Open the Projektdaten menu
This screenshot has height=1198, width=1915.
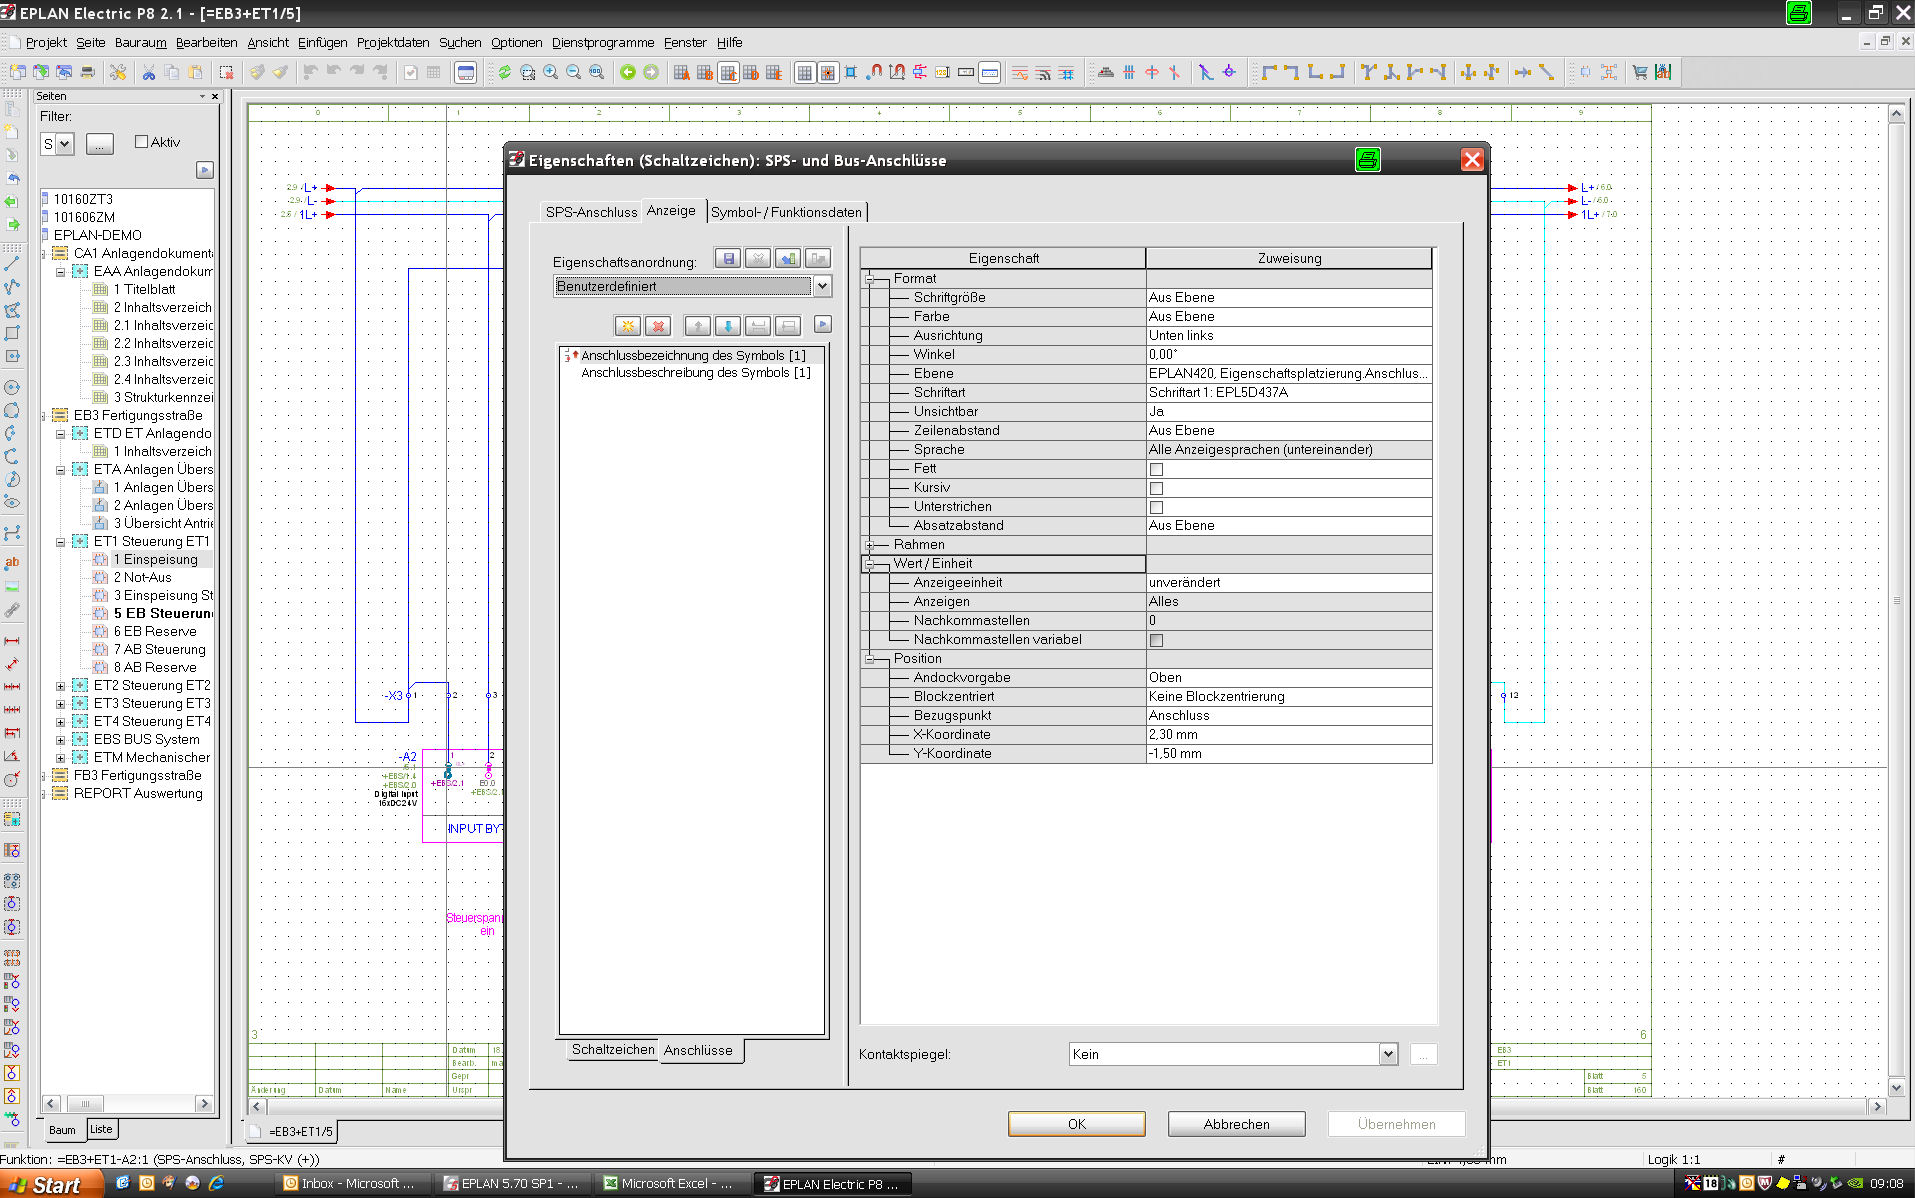coord(393,42)
